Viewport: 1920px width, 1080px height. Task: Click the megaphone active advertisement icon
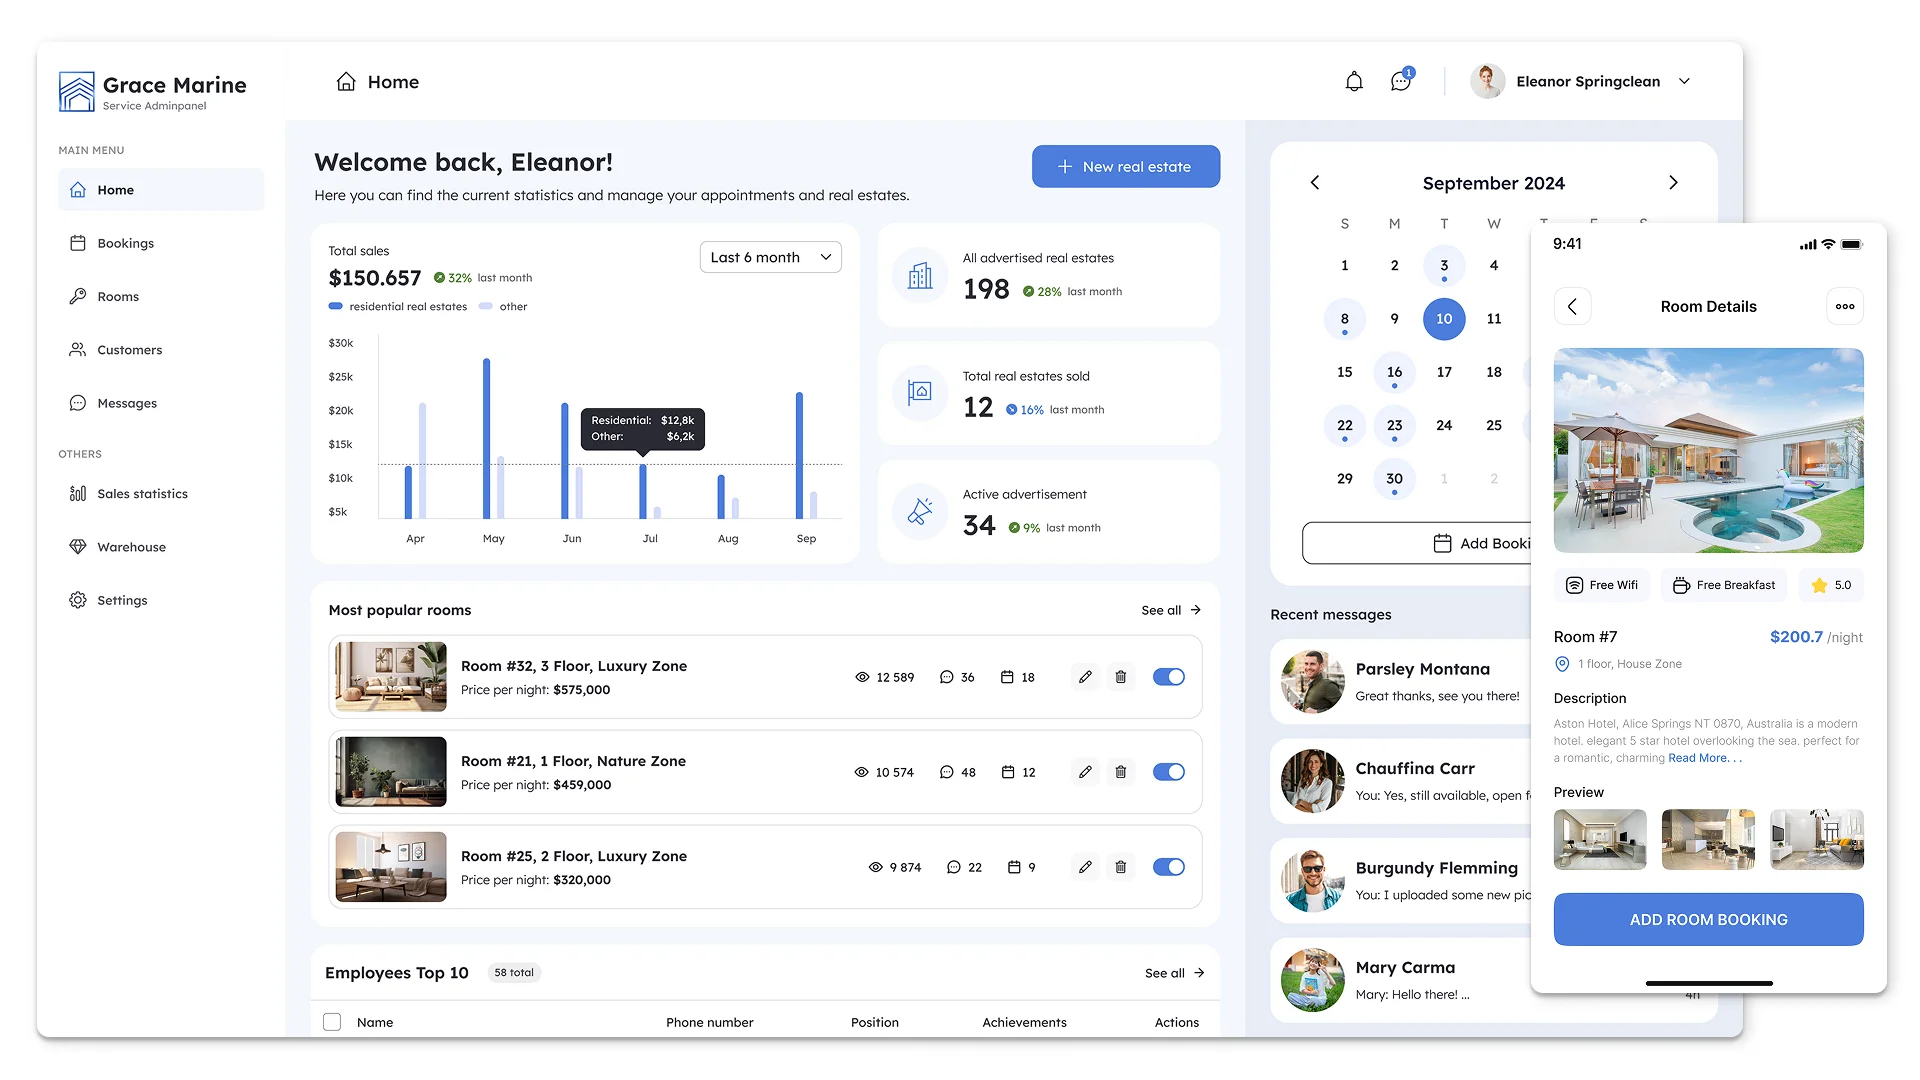(x=920, y=511)
